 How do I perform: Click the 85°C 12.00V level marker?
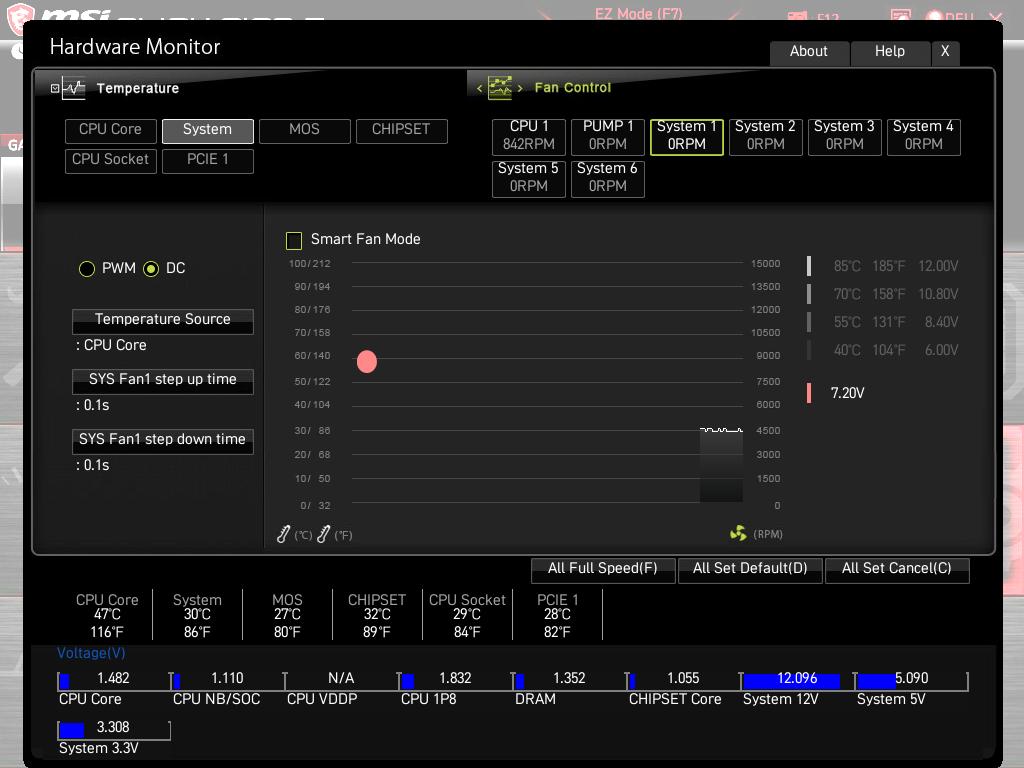(x=809, y=266)
